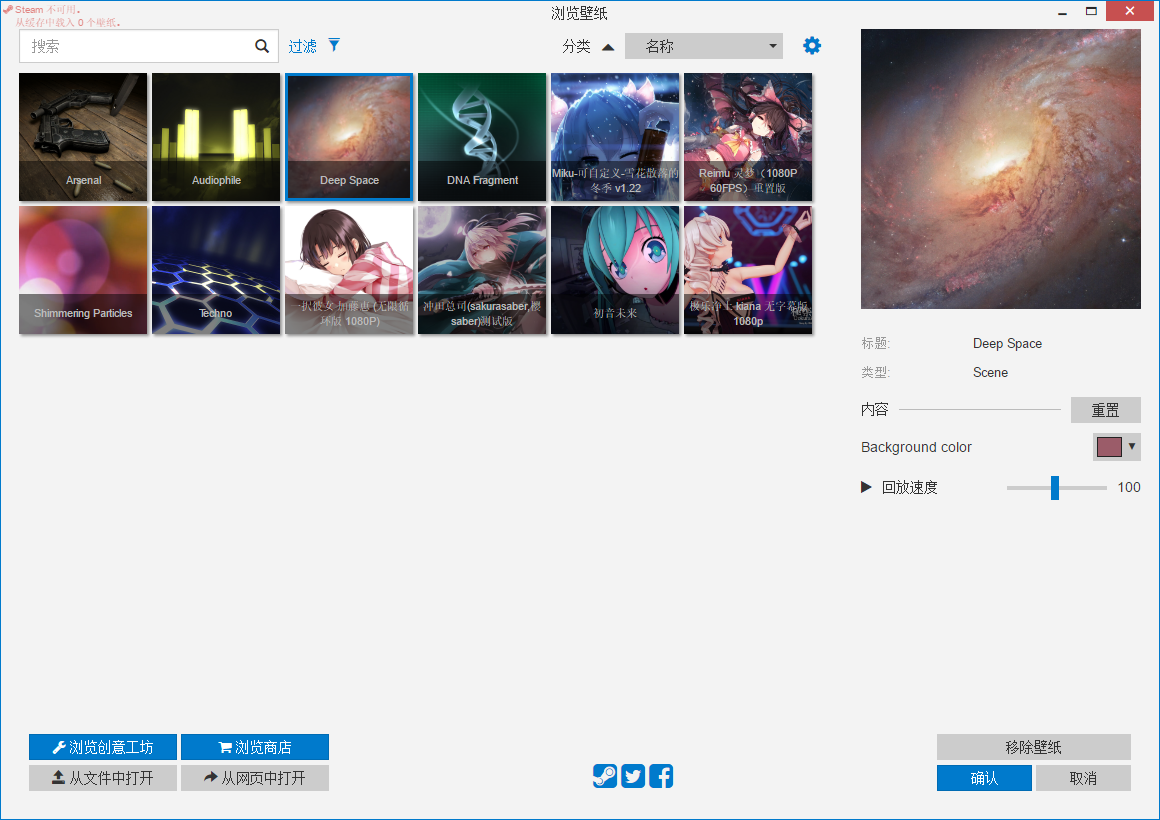Open the Facebook social icon
Image resolution: width=1160 pixels, height=820 pixels.
point(661,776)
